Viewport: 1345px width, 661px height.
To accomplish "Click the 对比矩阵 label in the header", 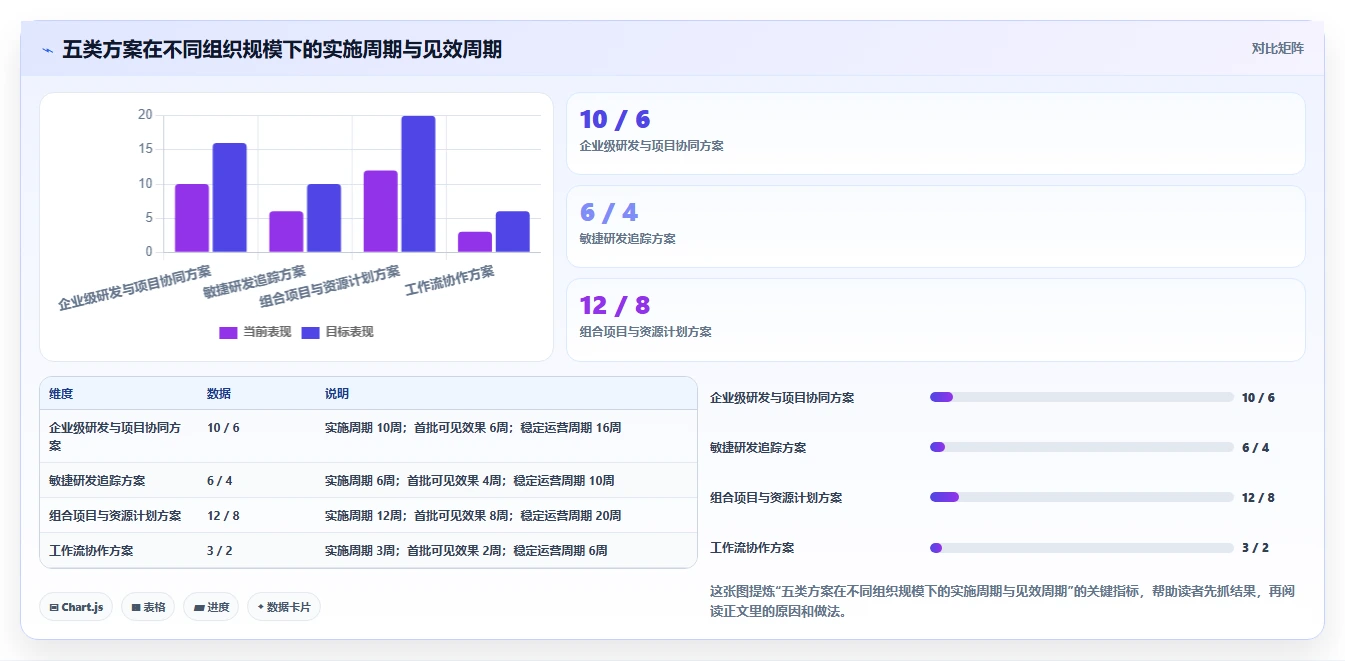I will [1278, 48].
